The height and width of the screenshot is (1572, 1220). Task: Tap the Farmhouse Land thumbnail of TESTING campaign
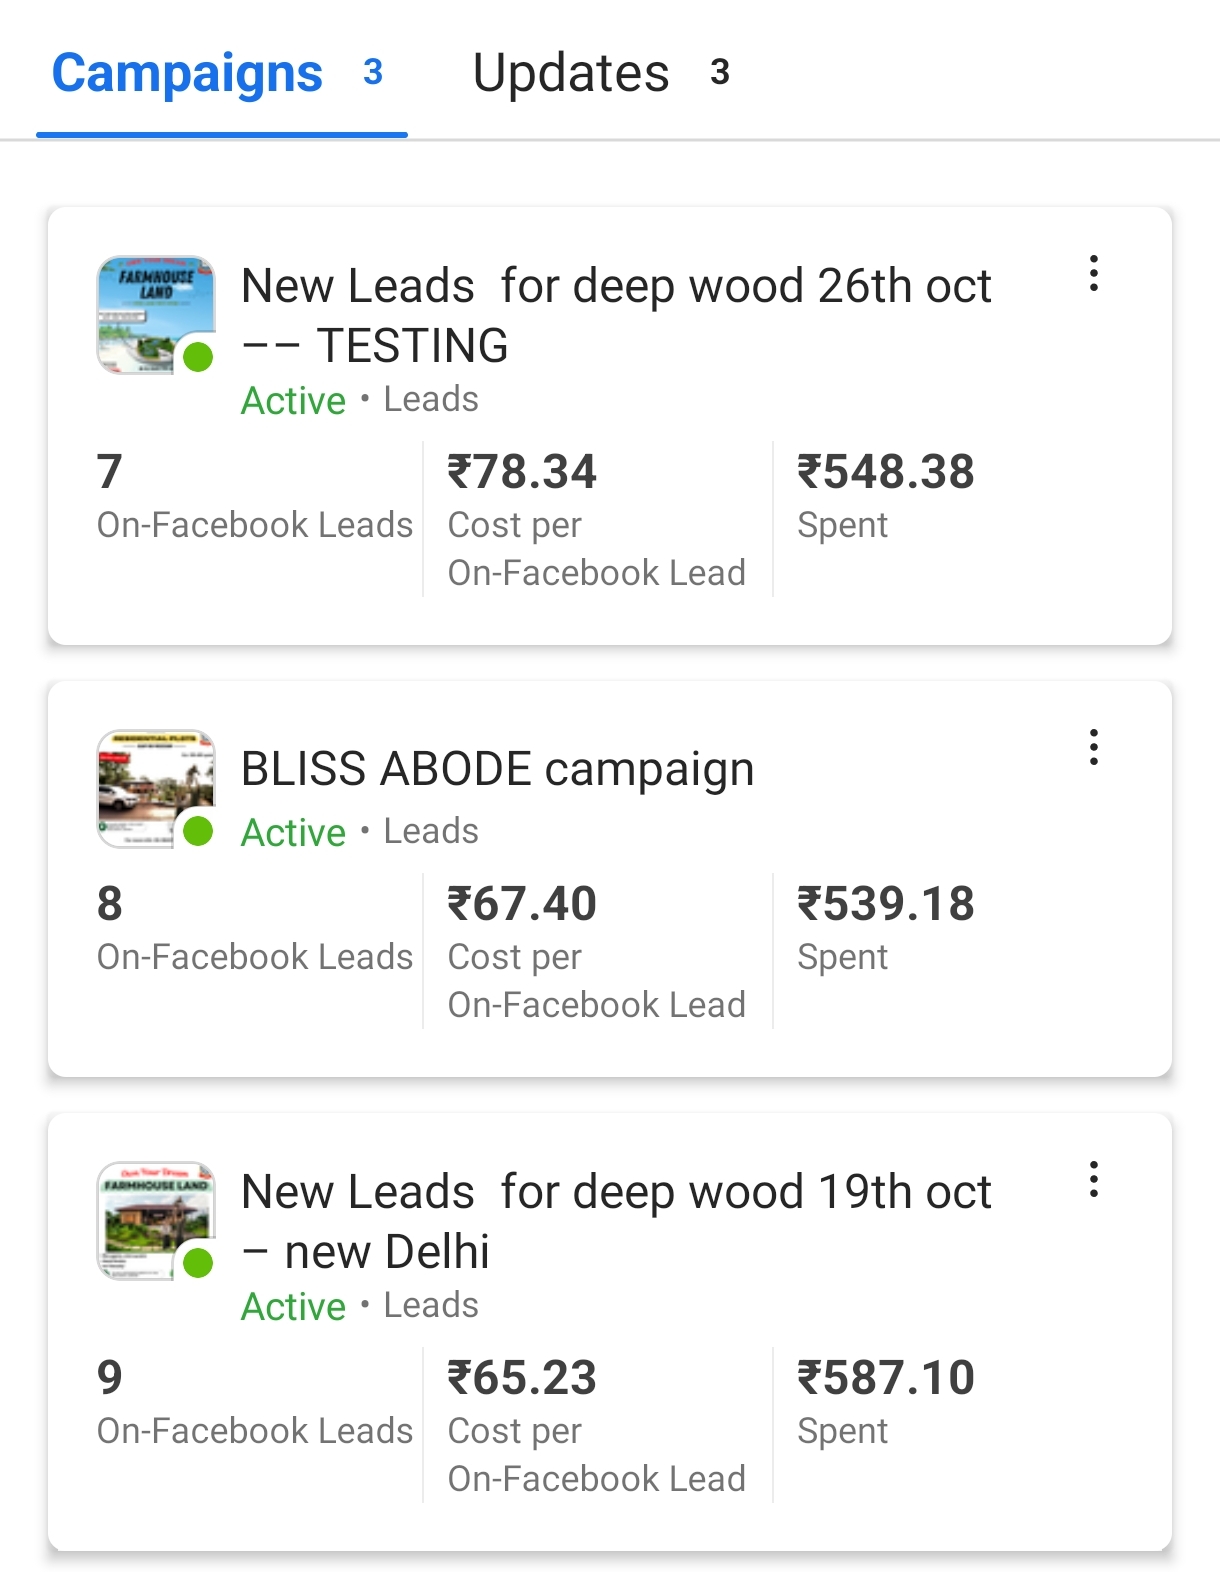155,315
